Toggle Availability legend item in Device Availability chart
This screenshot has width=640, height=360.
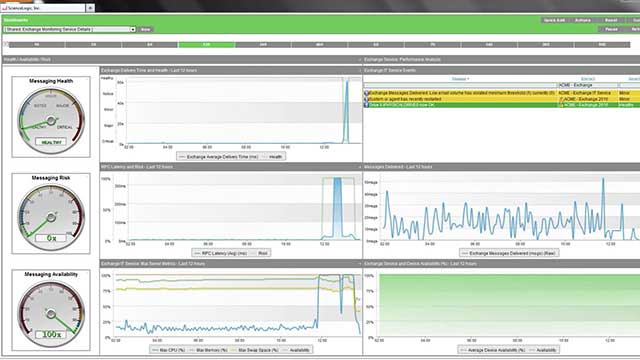pos(542,350)
